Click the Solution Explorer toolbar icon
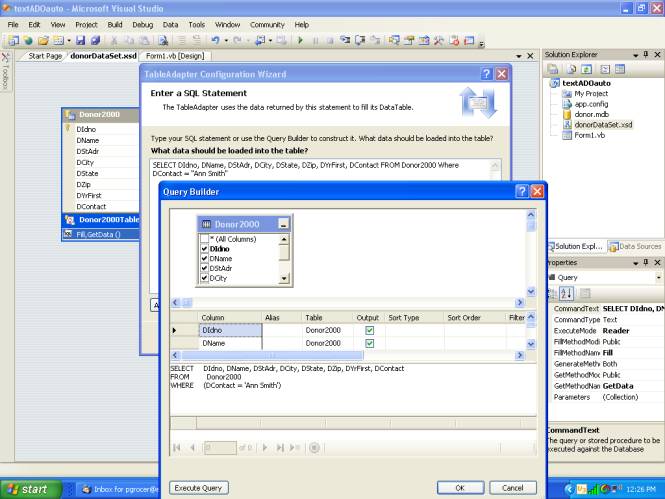Screen dimensions: 665x499 click(394, 40)
